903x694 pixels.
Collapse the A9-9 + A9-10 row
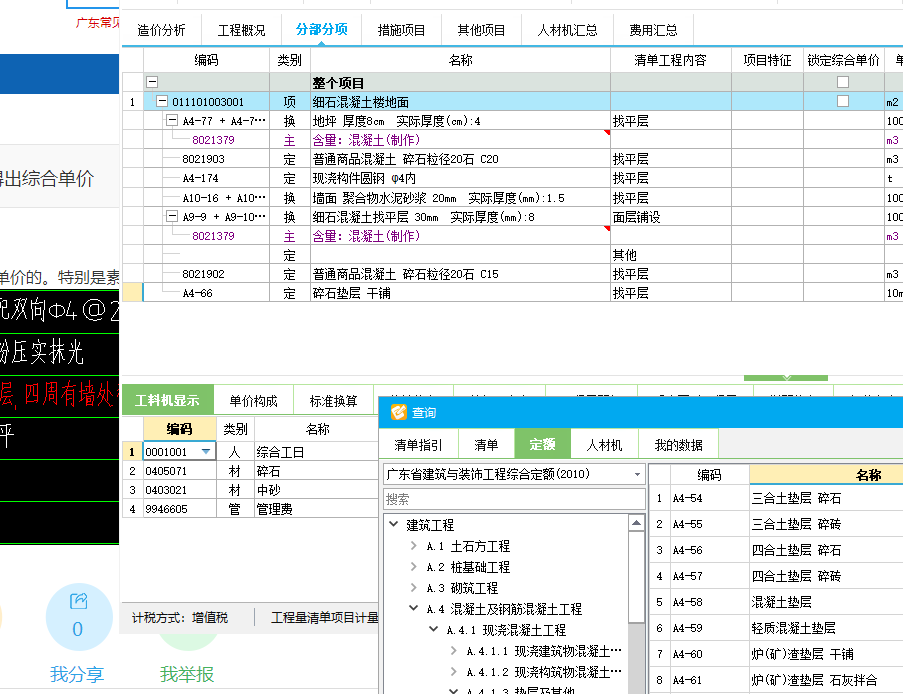pyautogui.click(x=172, y=216)
